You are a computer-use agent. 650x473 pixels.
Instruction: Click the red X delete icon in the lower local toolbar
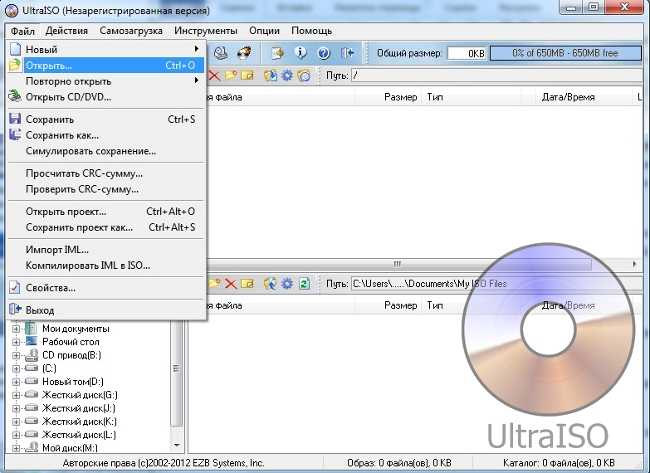tap(230, 284)
